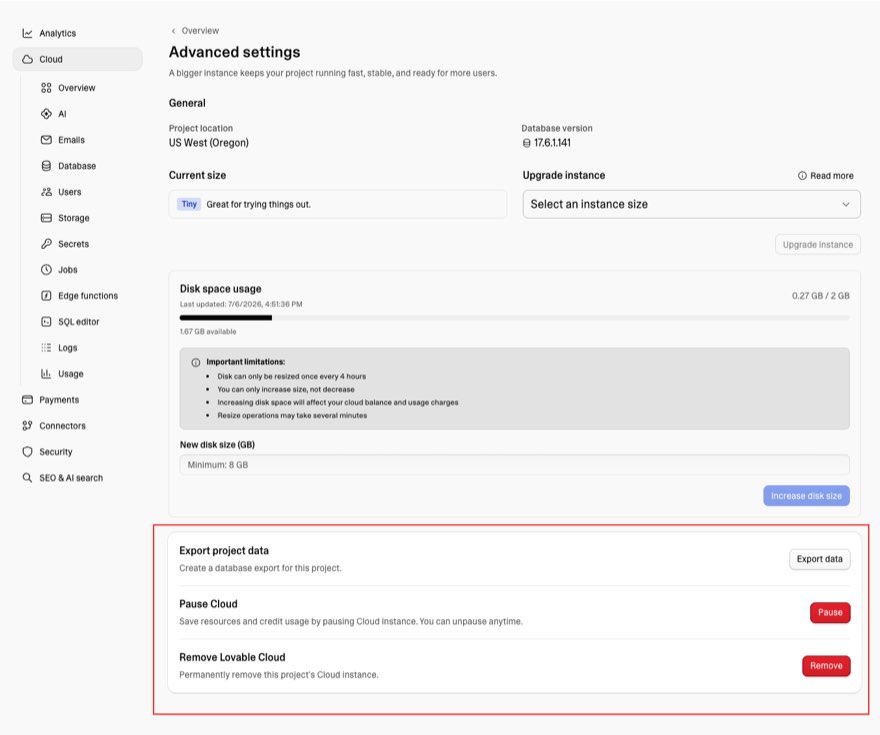Viewport: 880px width, 735px height.
Task: Click the Read more link
Action: [x=831, y=176]
